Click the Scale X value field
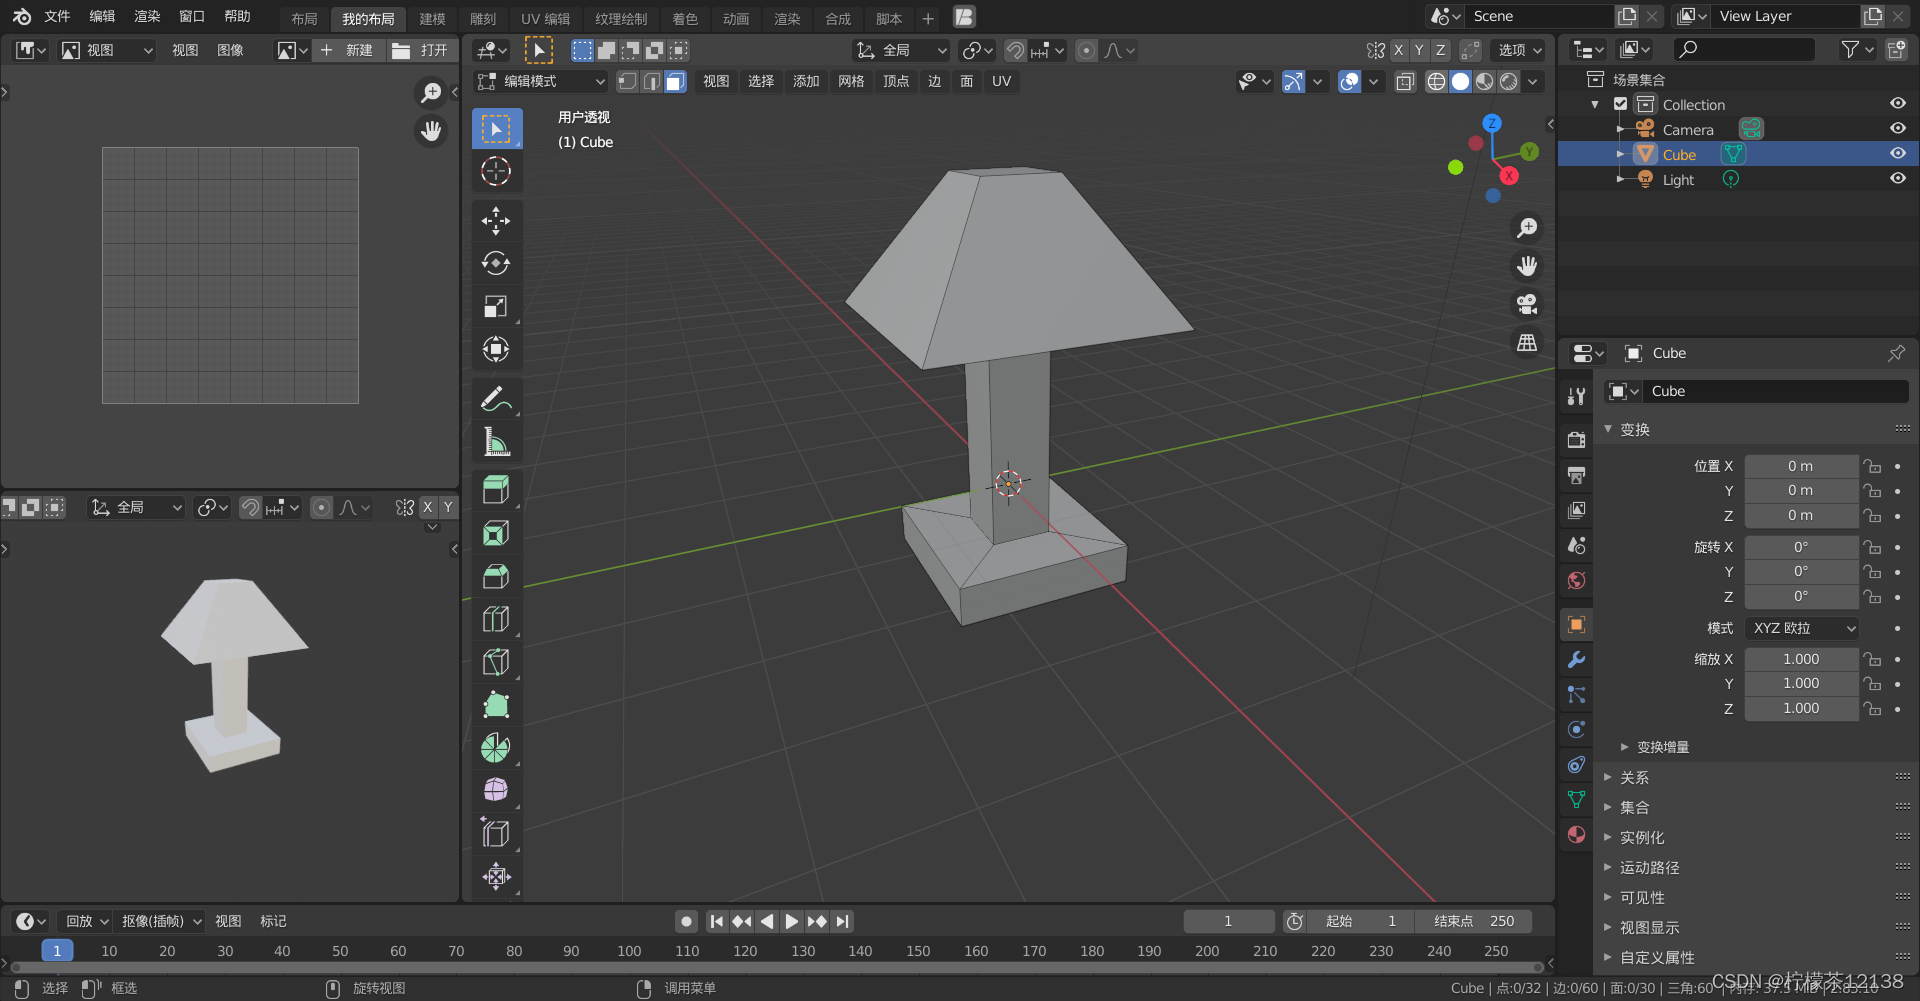 point(1801,659)
